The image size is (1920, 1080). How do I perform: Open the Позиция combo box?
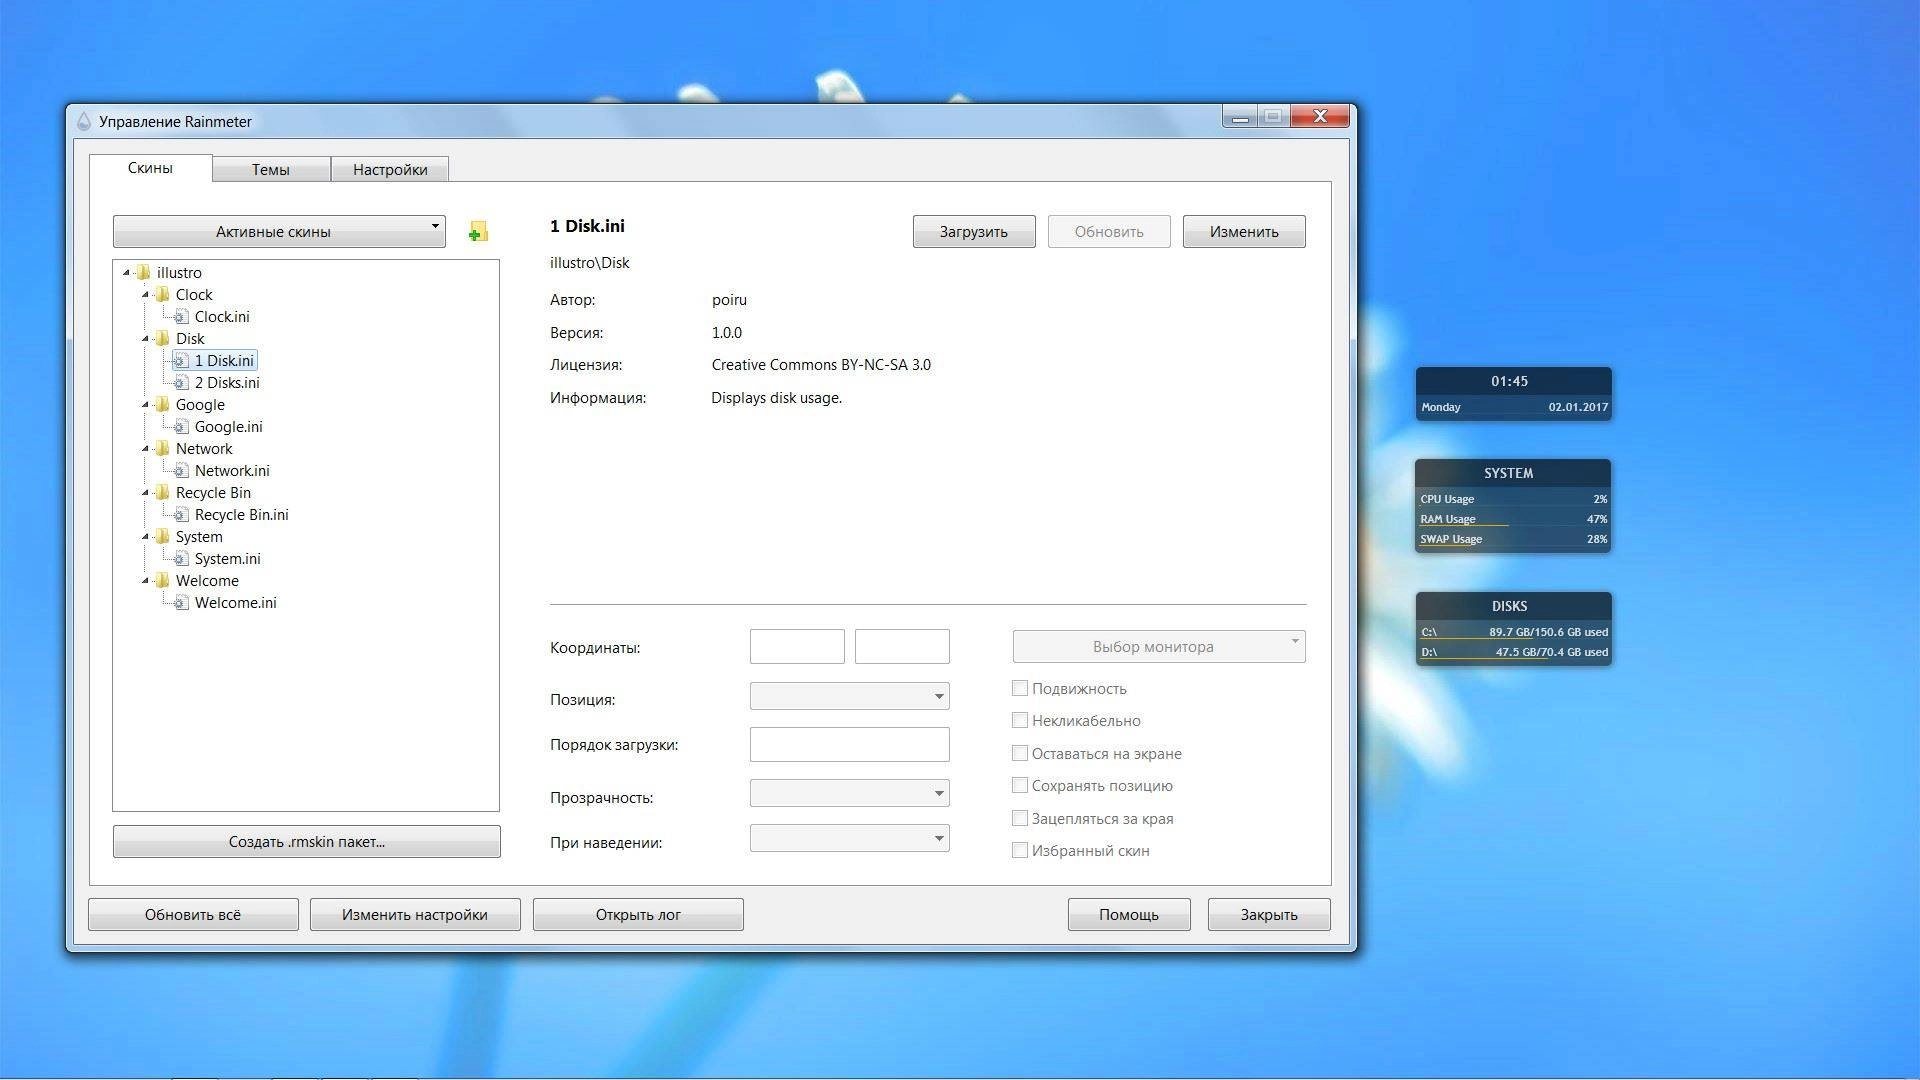[x=849, y=696]
